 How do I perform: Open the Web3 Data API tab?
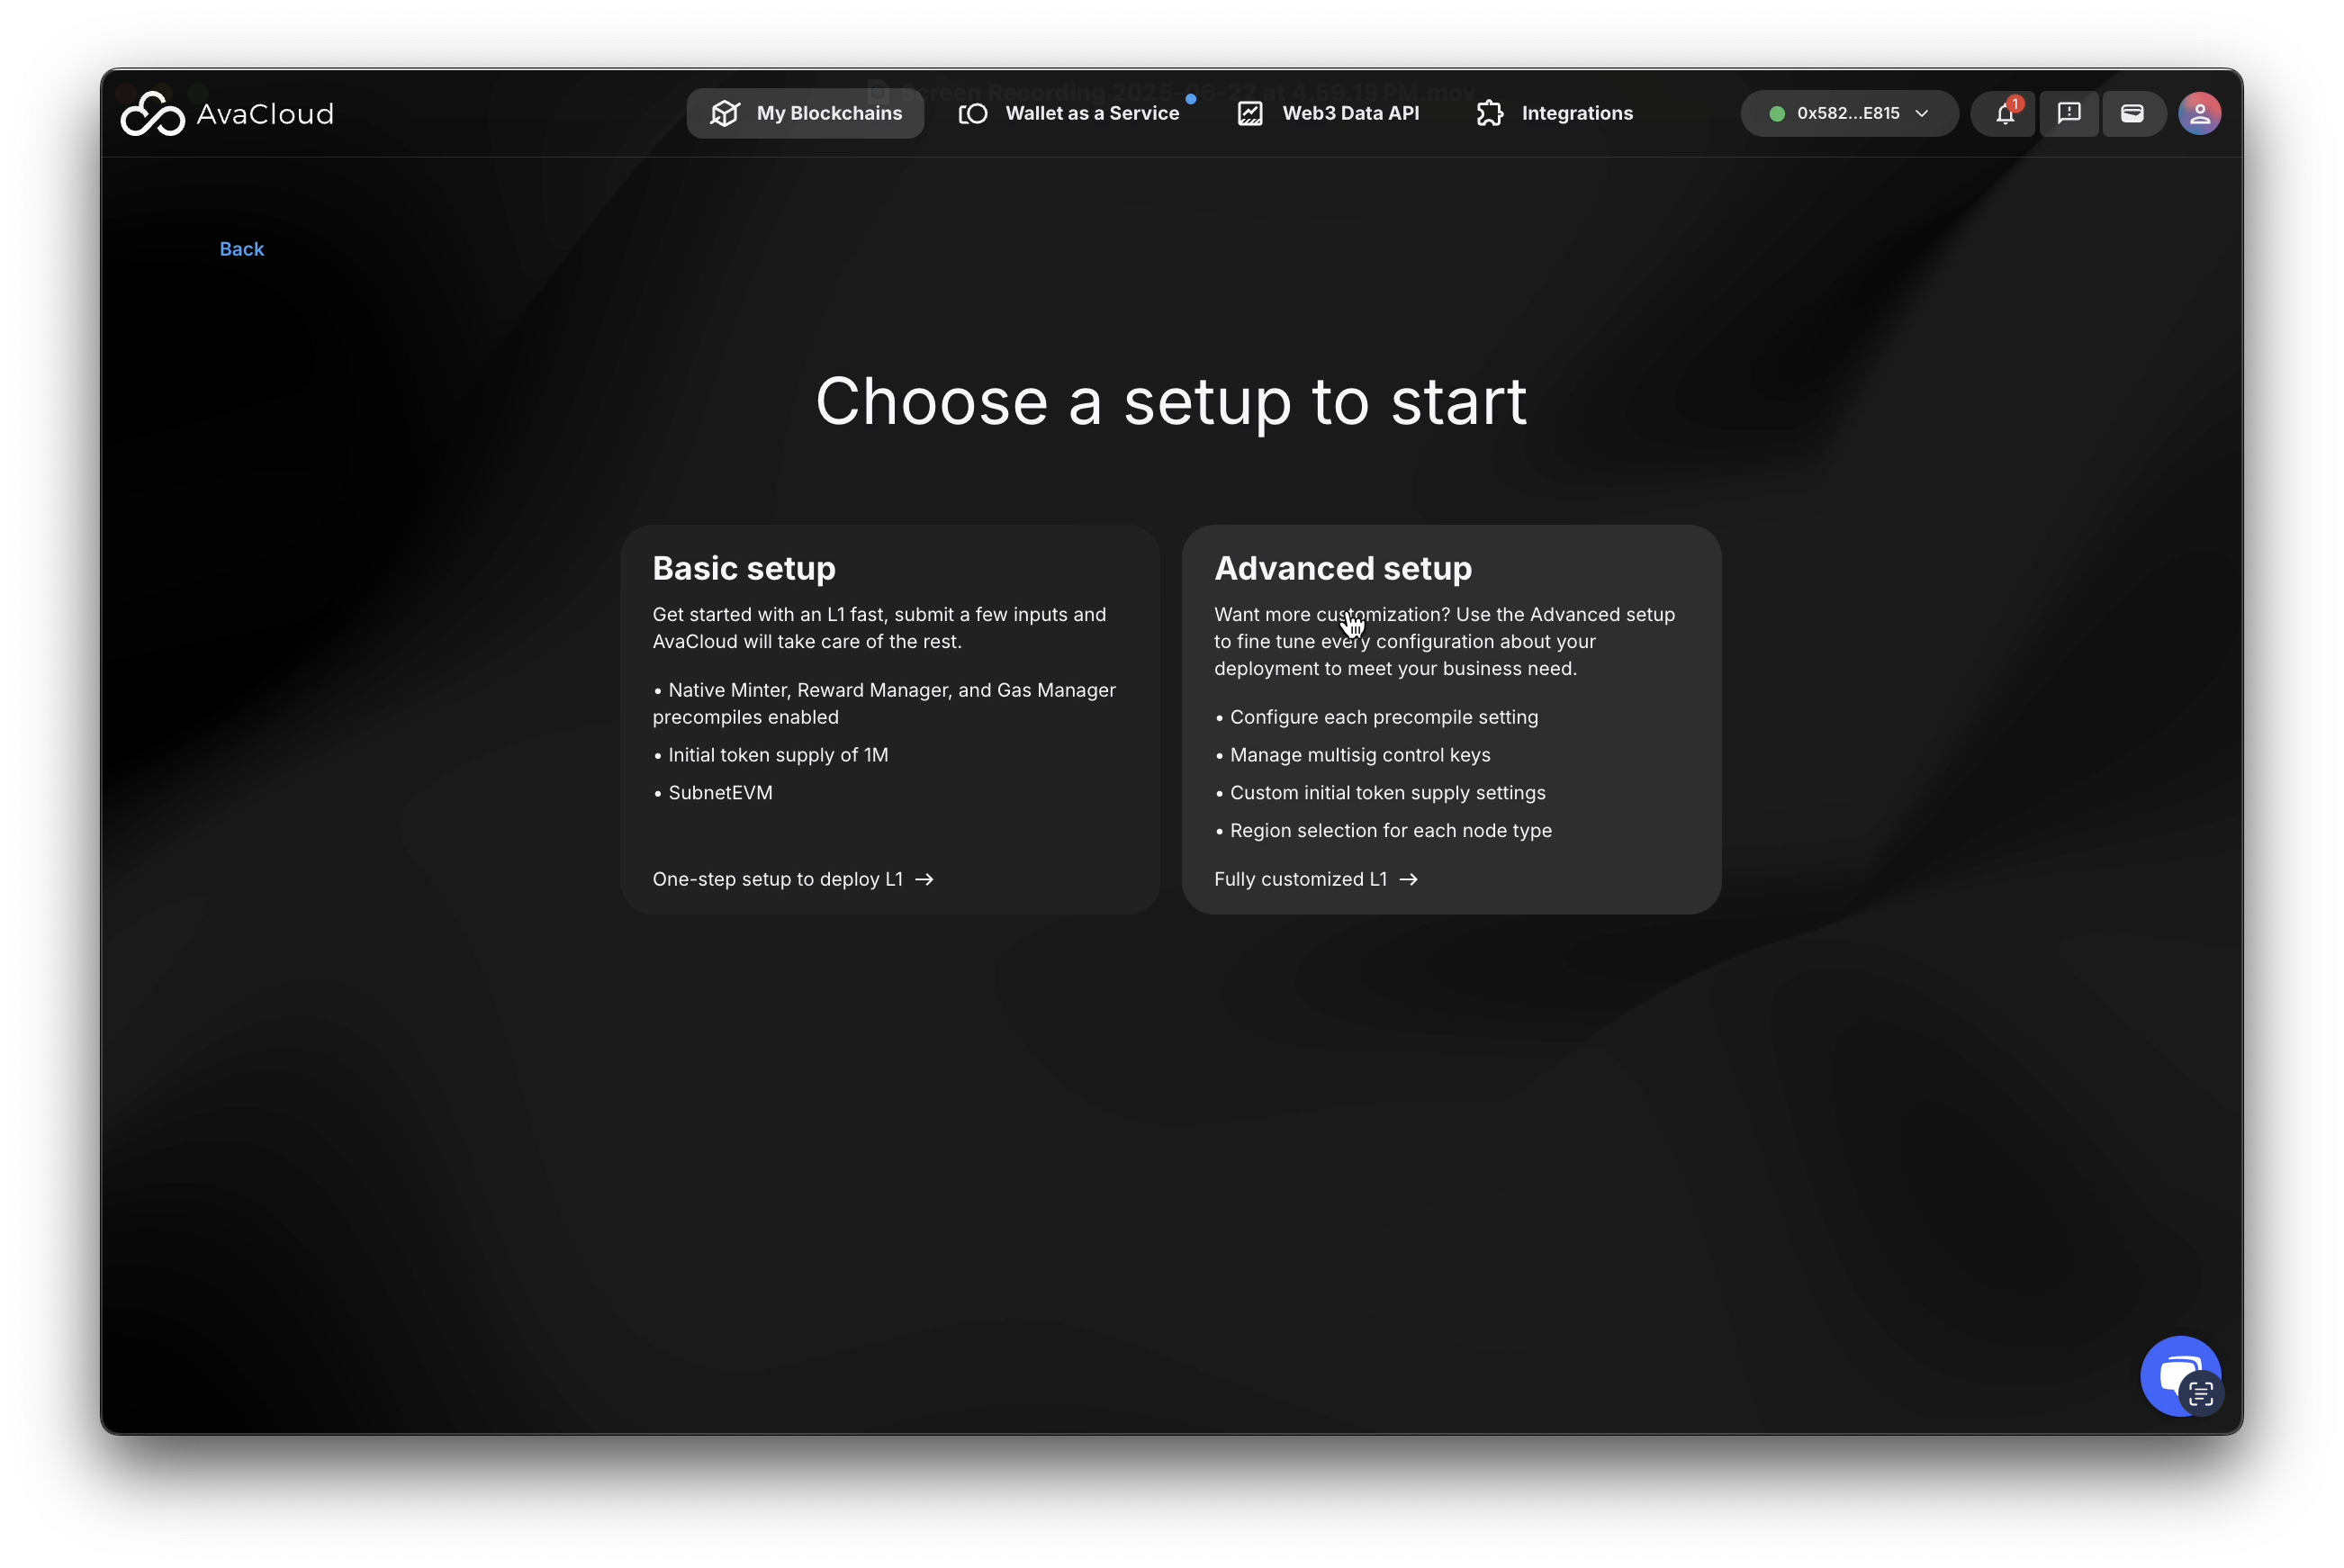1350,114
